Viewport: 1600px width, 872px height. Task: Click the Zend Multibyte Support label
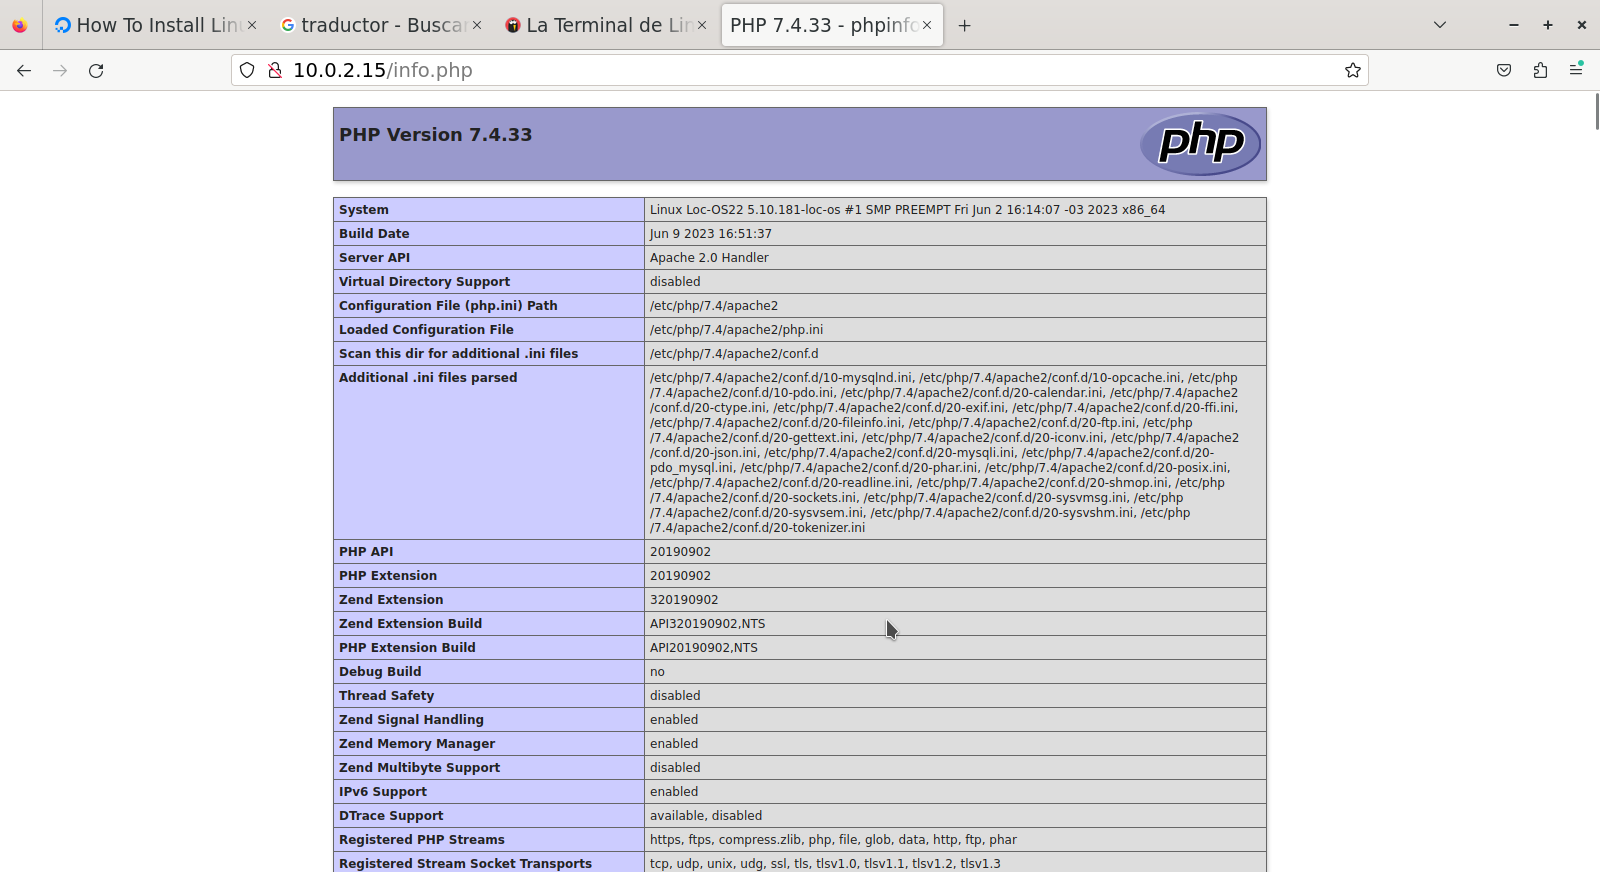coord(419,768)
